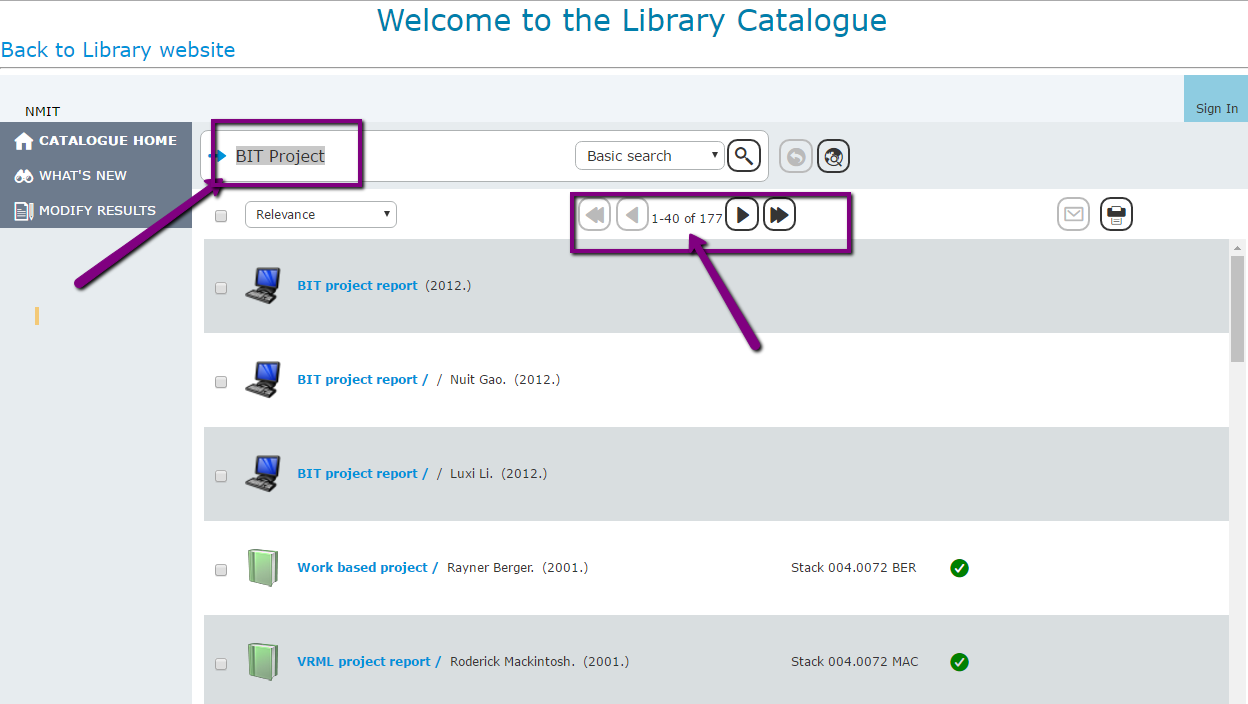Image resolution: width=1248 pixels, height=704 pixels.
Task: Select What's New from the sidebar
Action: click(84, 176)
